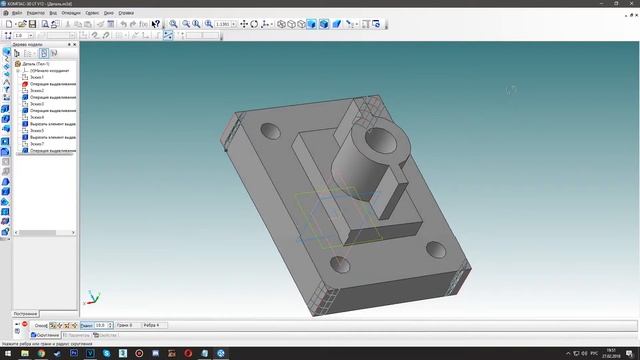
Task: Open the extrusion operation tool in side panel
Action: pyautogui.click(x=5, y=109)
